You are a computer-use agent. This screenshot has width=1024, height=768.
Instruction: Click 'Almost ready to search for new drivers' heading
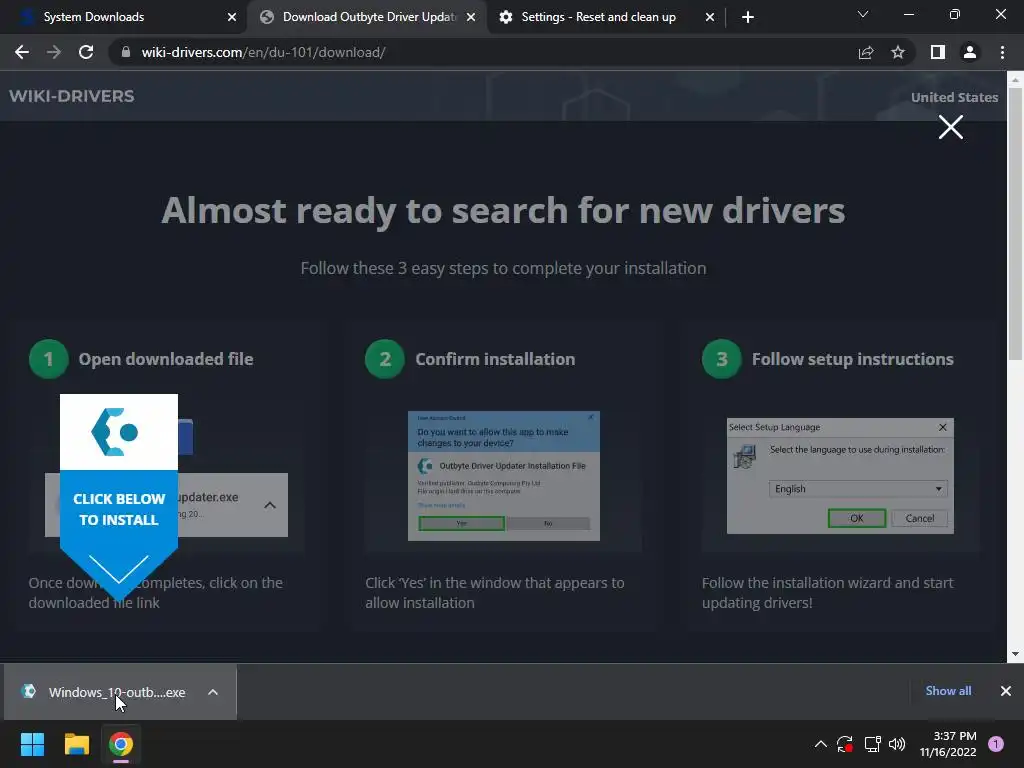click(x=503, y=211)
